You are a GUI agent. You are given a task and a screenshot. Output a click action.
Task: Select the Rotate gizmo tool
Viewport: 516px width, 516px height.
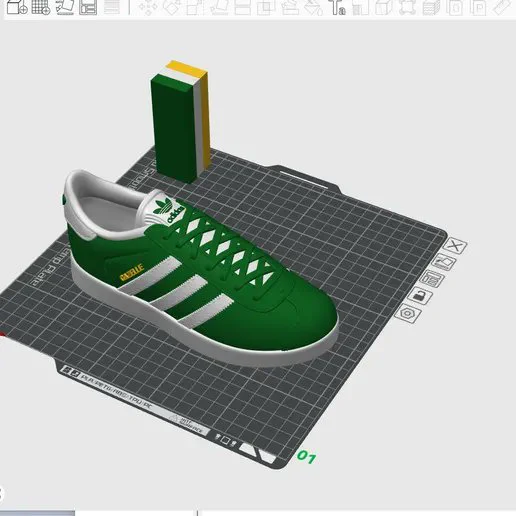pyautogui.click(x=172, y=8)
